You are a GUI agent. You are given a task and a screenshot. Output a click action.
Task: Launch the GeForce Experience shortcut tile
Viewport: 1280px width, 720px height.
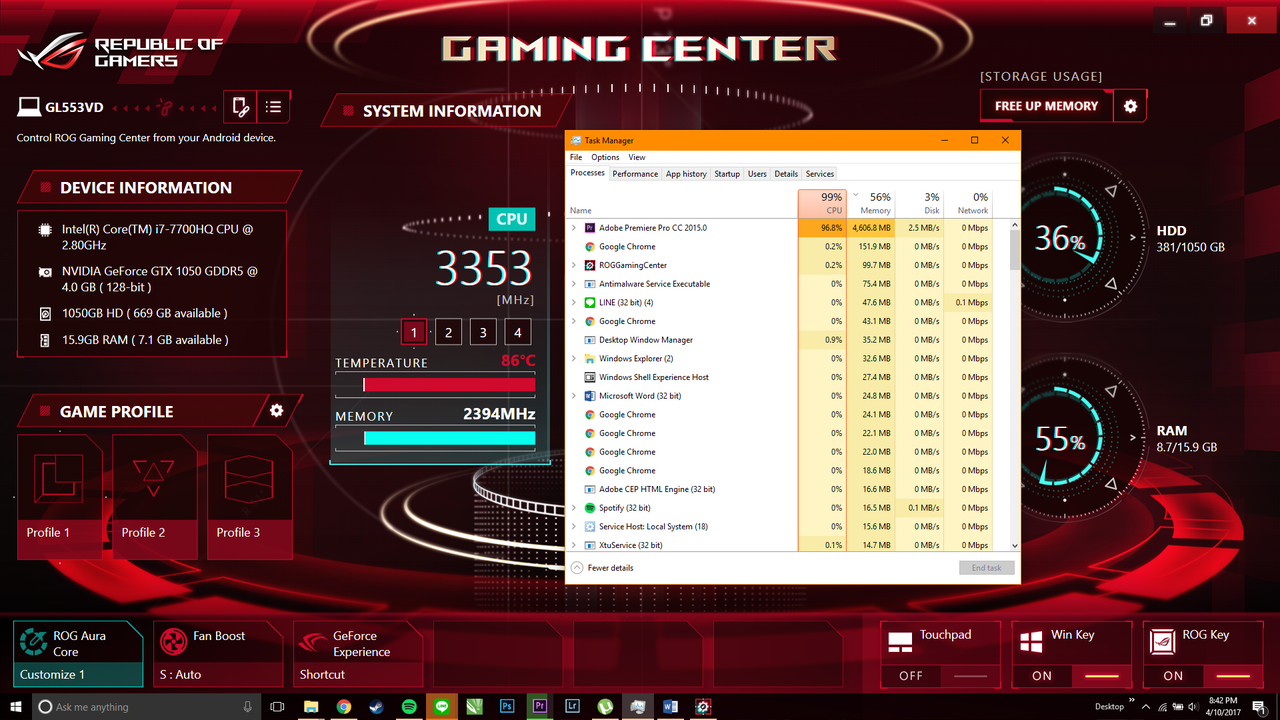tap(358, 654)
